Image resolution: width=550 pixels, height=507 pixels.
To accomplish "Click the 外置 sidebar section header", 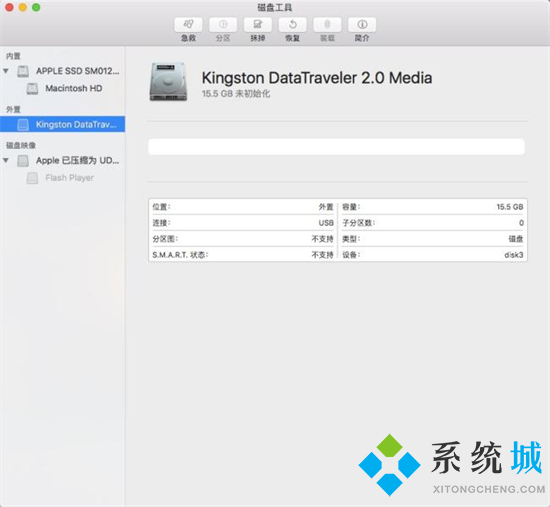I will [13, 109].
